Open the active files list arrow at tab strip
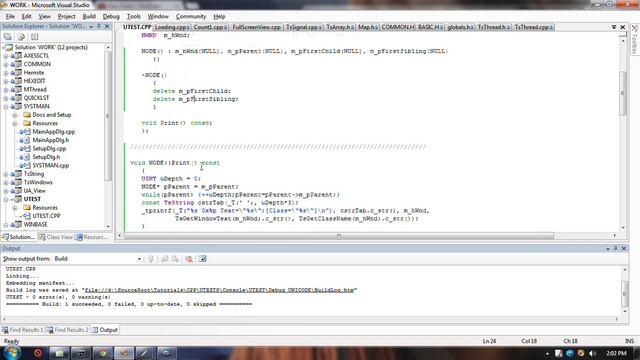The image size is (640, 360). [x=614, y=27]
